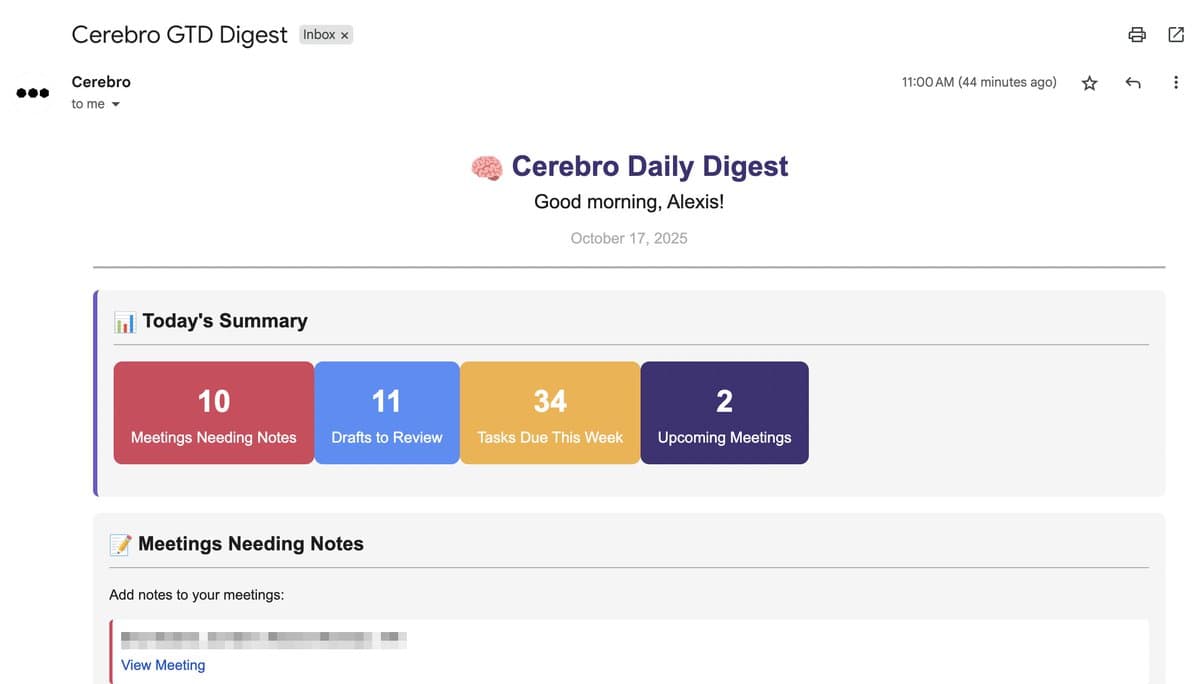Click the Cerebro sender name
This screenshot has height=684, width=1200.
[x=101, y=82]
